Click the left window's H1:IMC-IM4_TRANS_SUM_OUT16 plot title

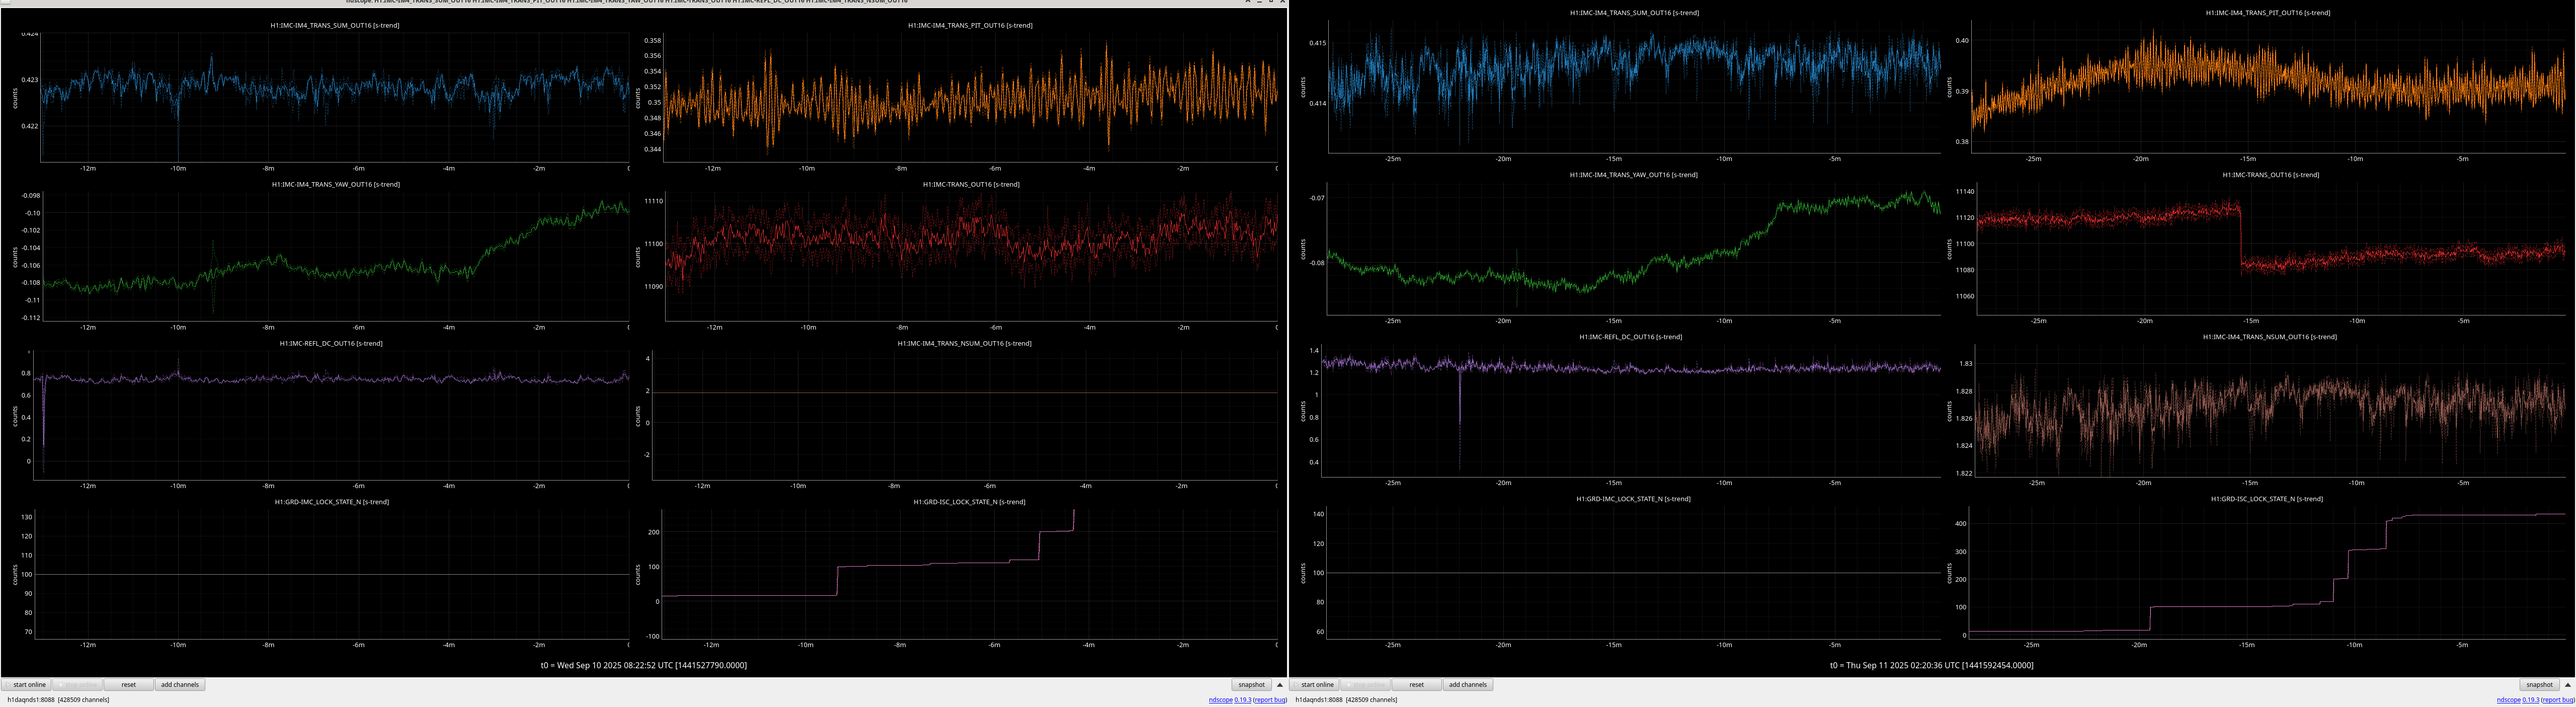[x=335, y=25]
